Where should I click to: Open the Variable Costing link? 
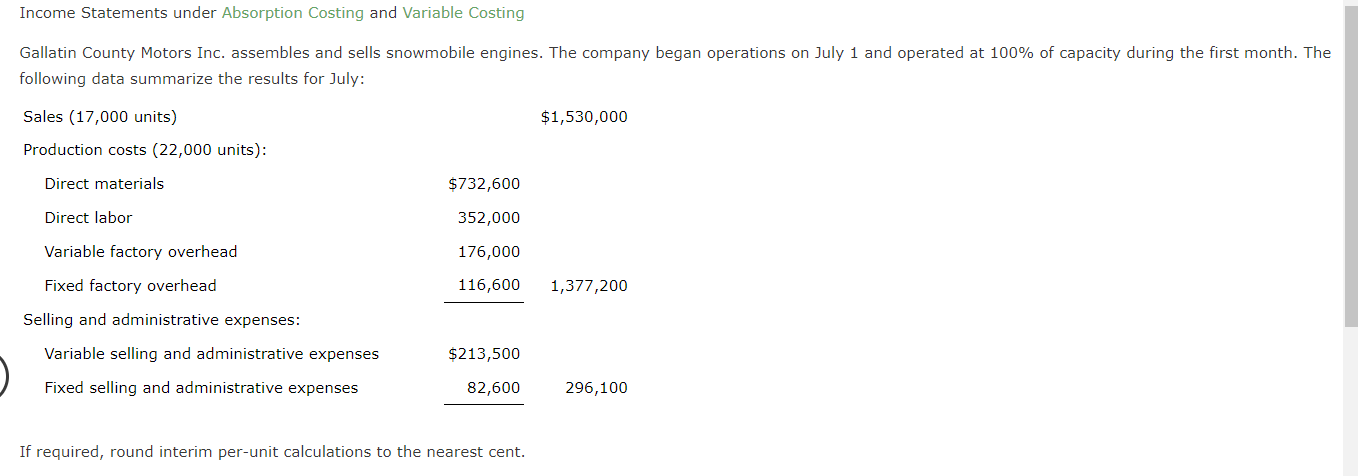[x=463, y=13]
